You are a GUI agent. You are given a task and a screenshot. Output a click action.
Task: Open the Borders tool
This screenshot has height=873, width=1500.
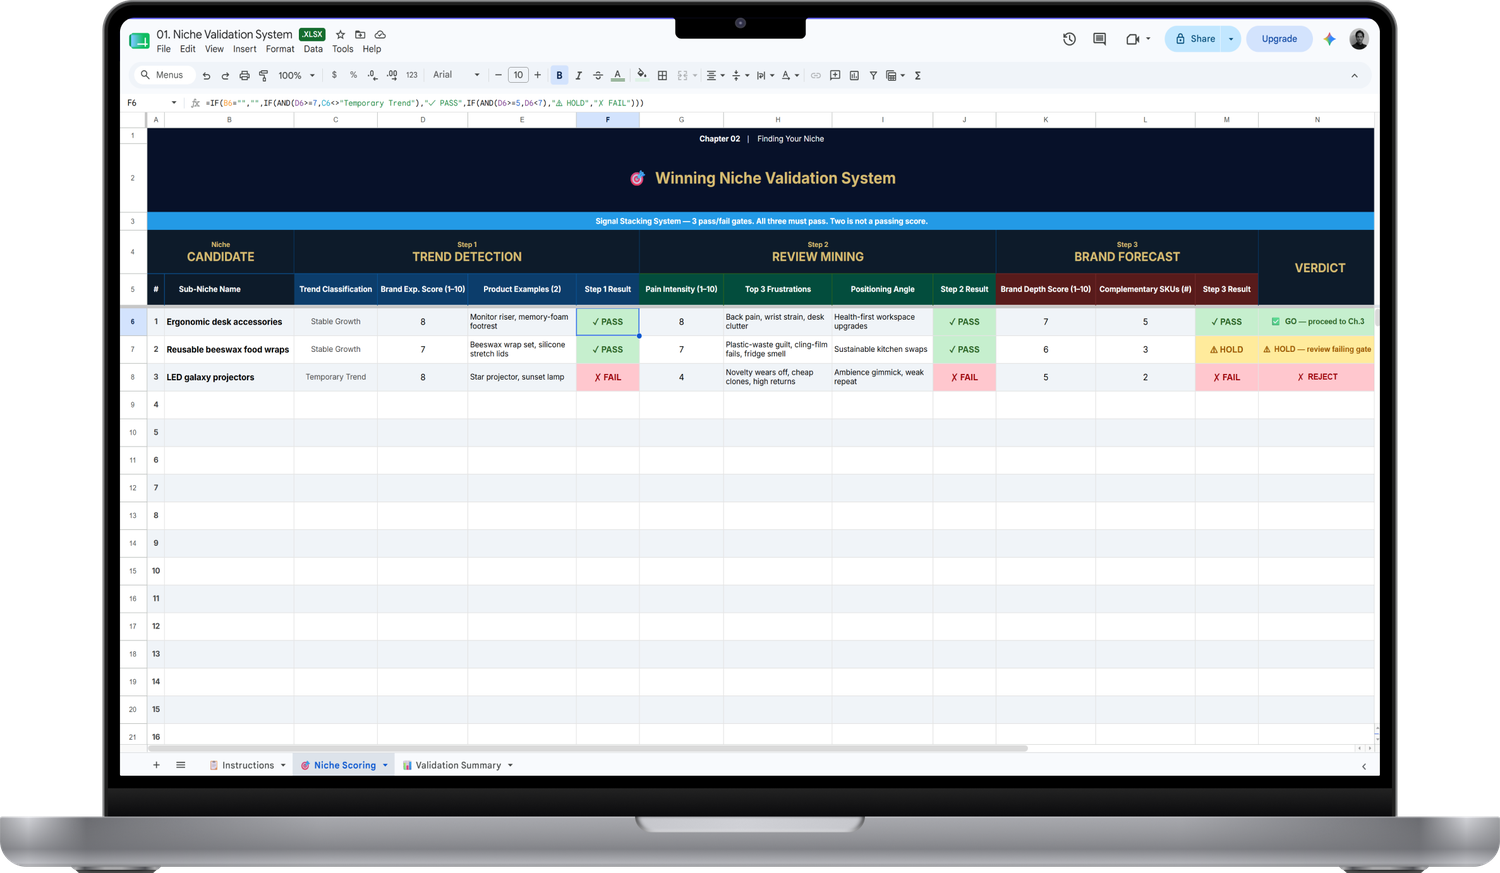(662, 75)
